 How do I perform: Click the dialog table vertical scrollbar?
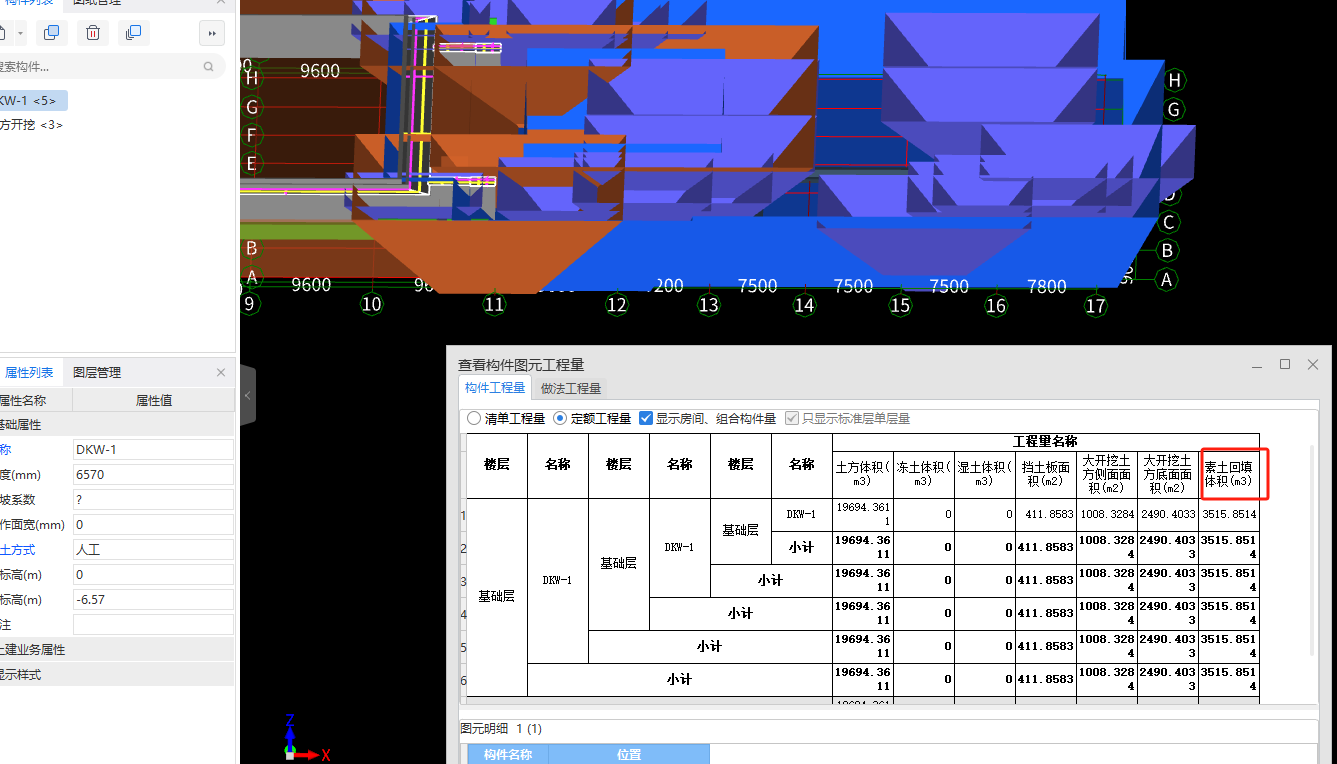[x=1313, y=550]
